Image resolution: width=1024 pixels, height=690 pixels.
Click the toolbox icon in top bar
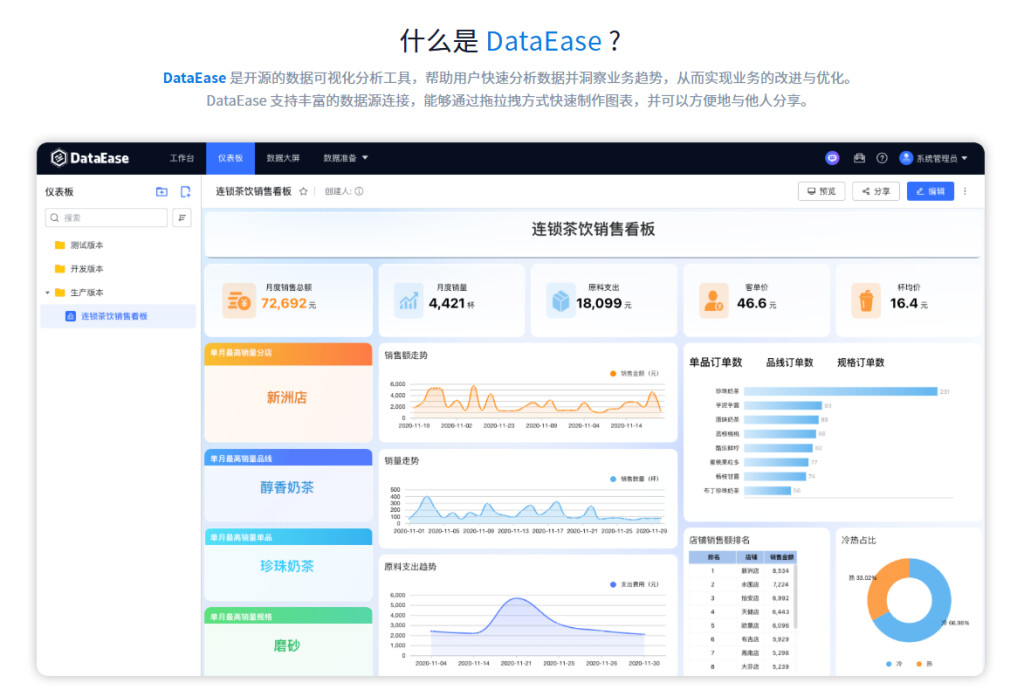click(x=859, y=158)
